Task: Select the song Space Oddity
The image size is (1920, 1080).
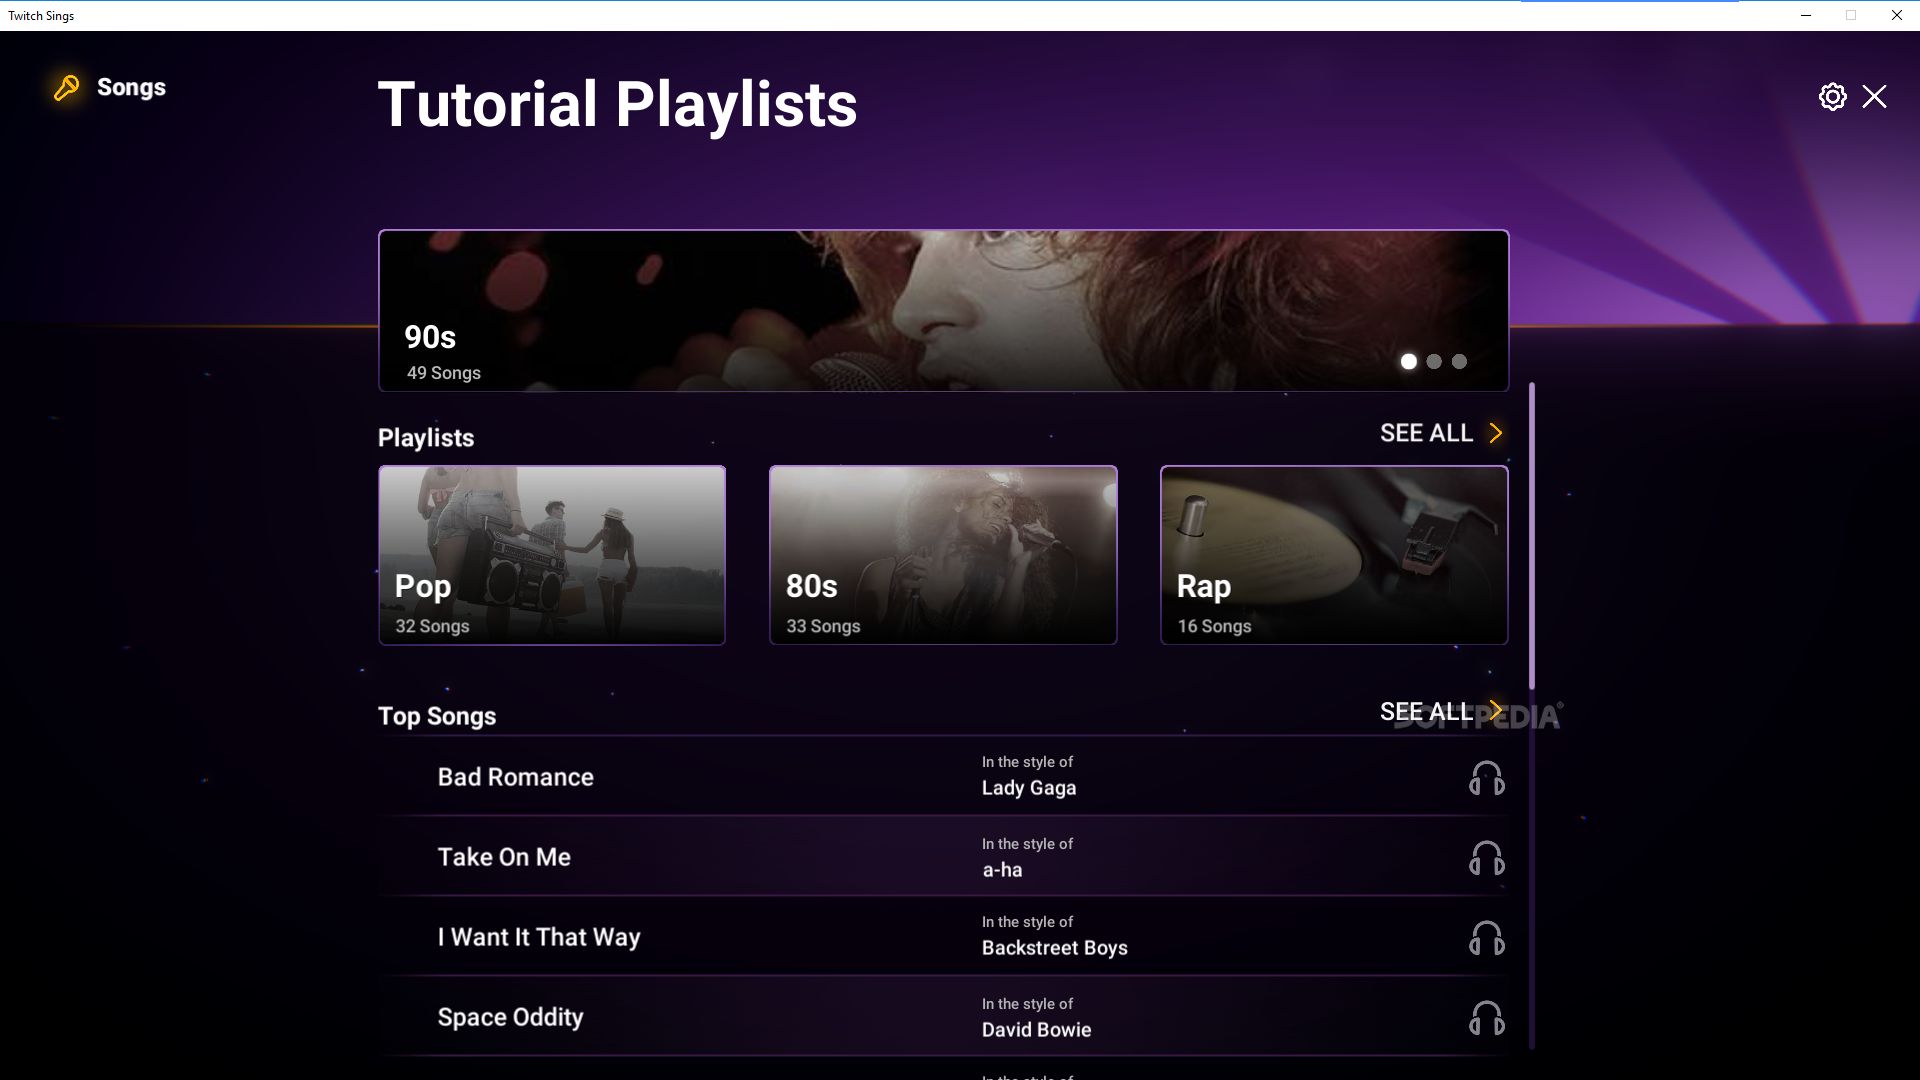Action: pyautogui.click(x=510, y=1017)
